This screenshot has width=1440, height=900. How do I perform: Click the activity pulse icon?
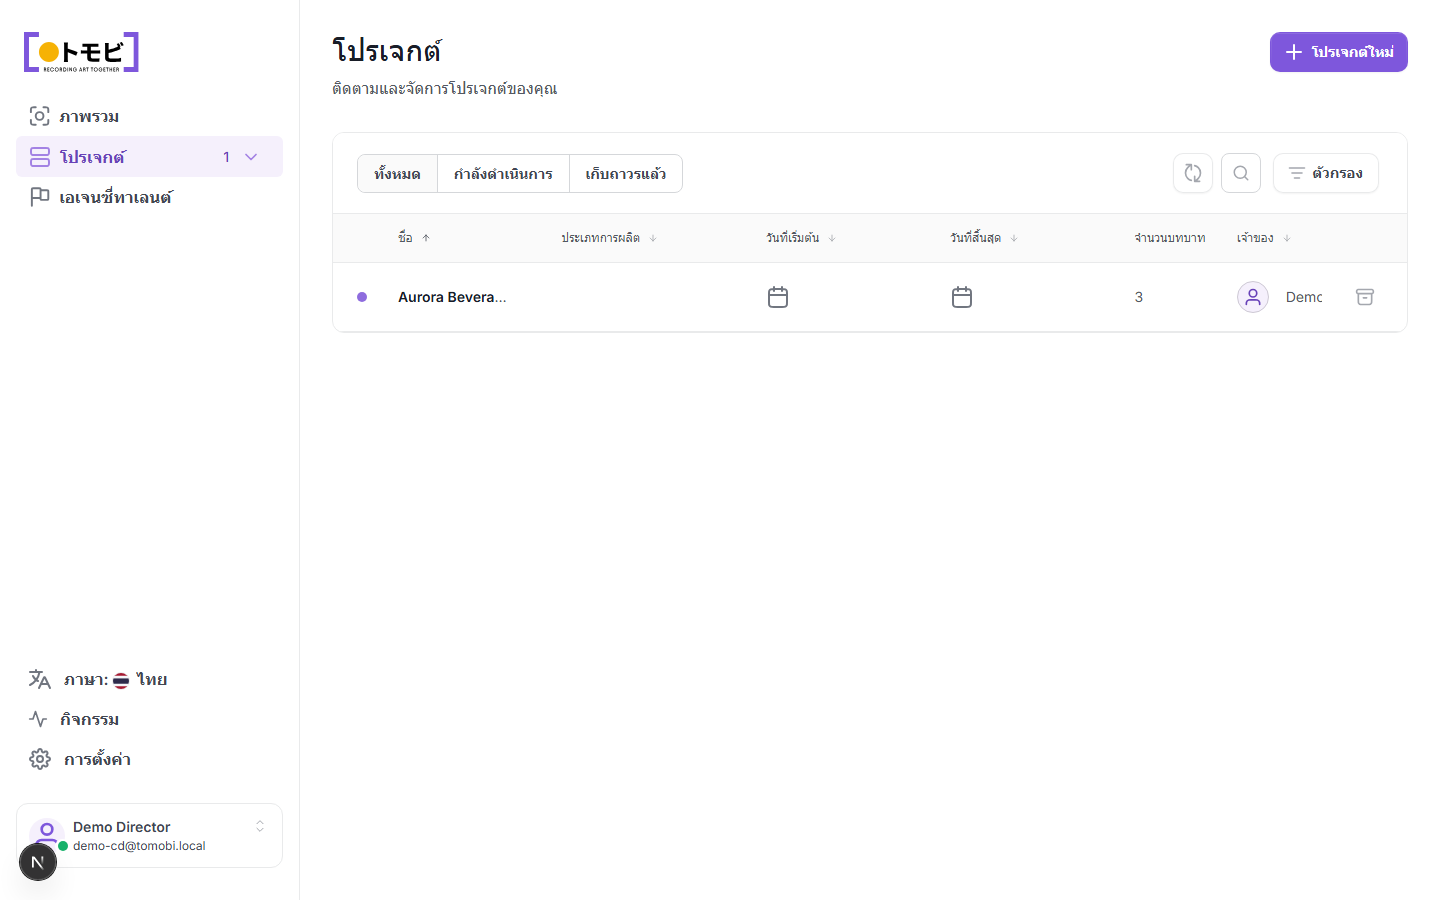[x=38, y=719]
